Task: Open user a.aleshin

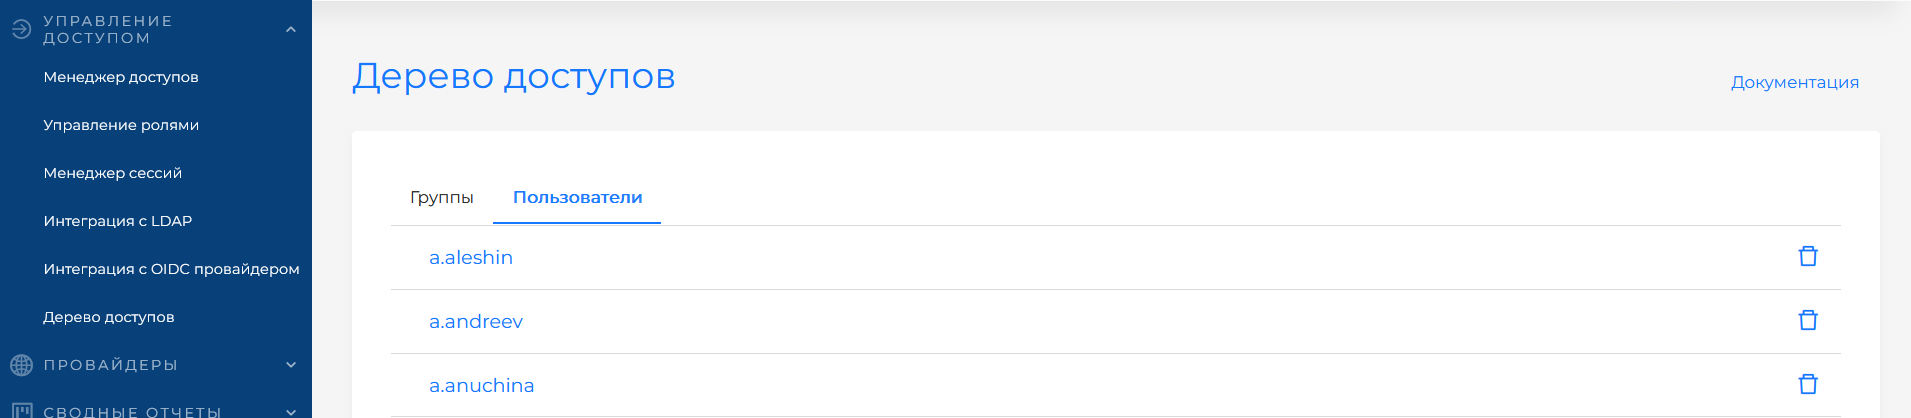Action: (x=471, y=257)
